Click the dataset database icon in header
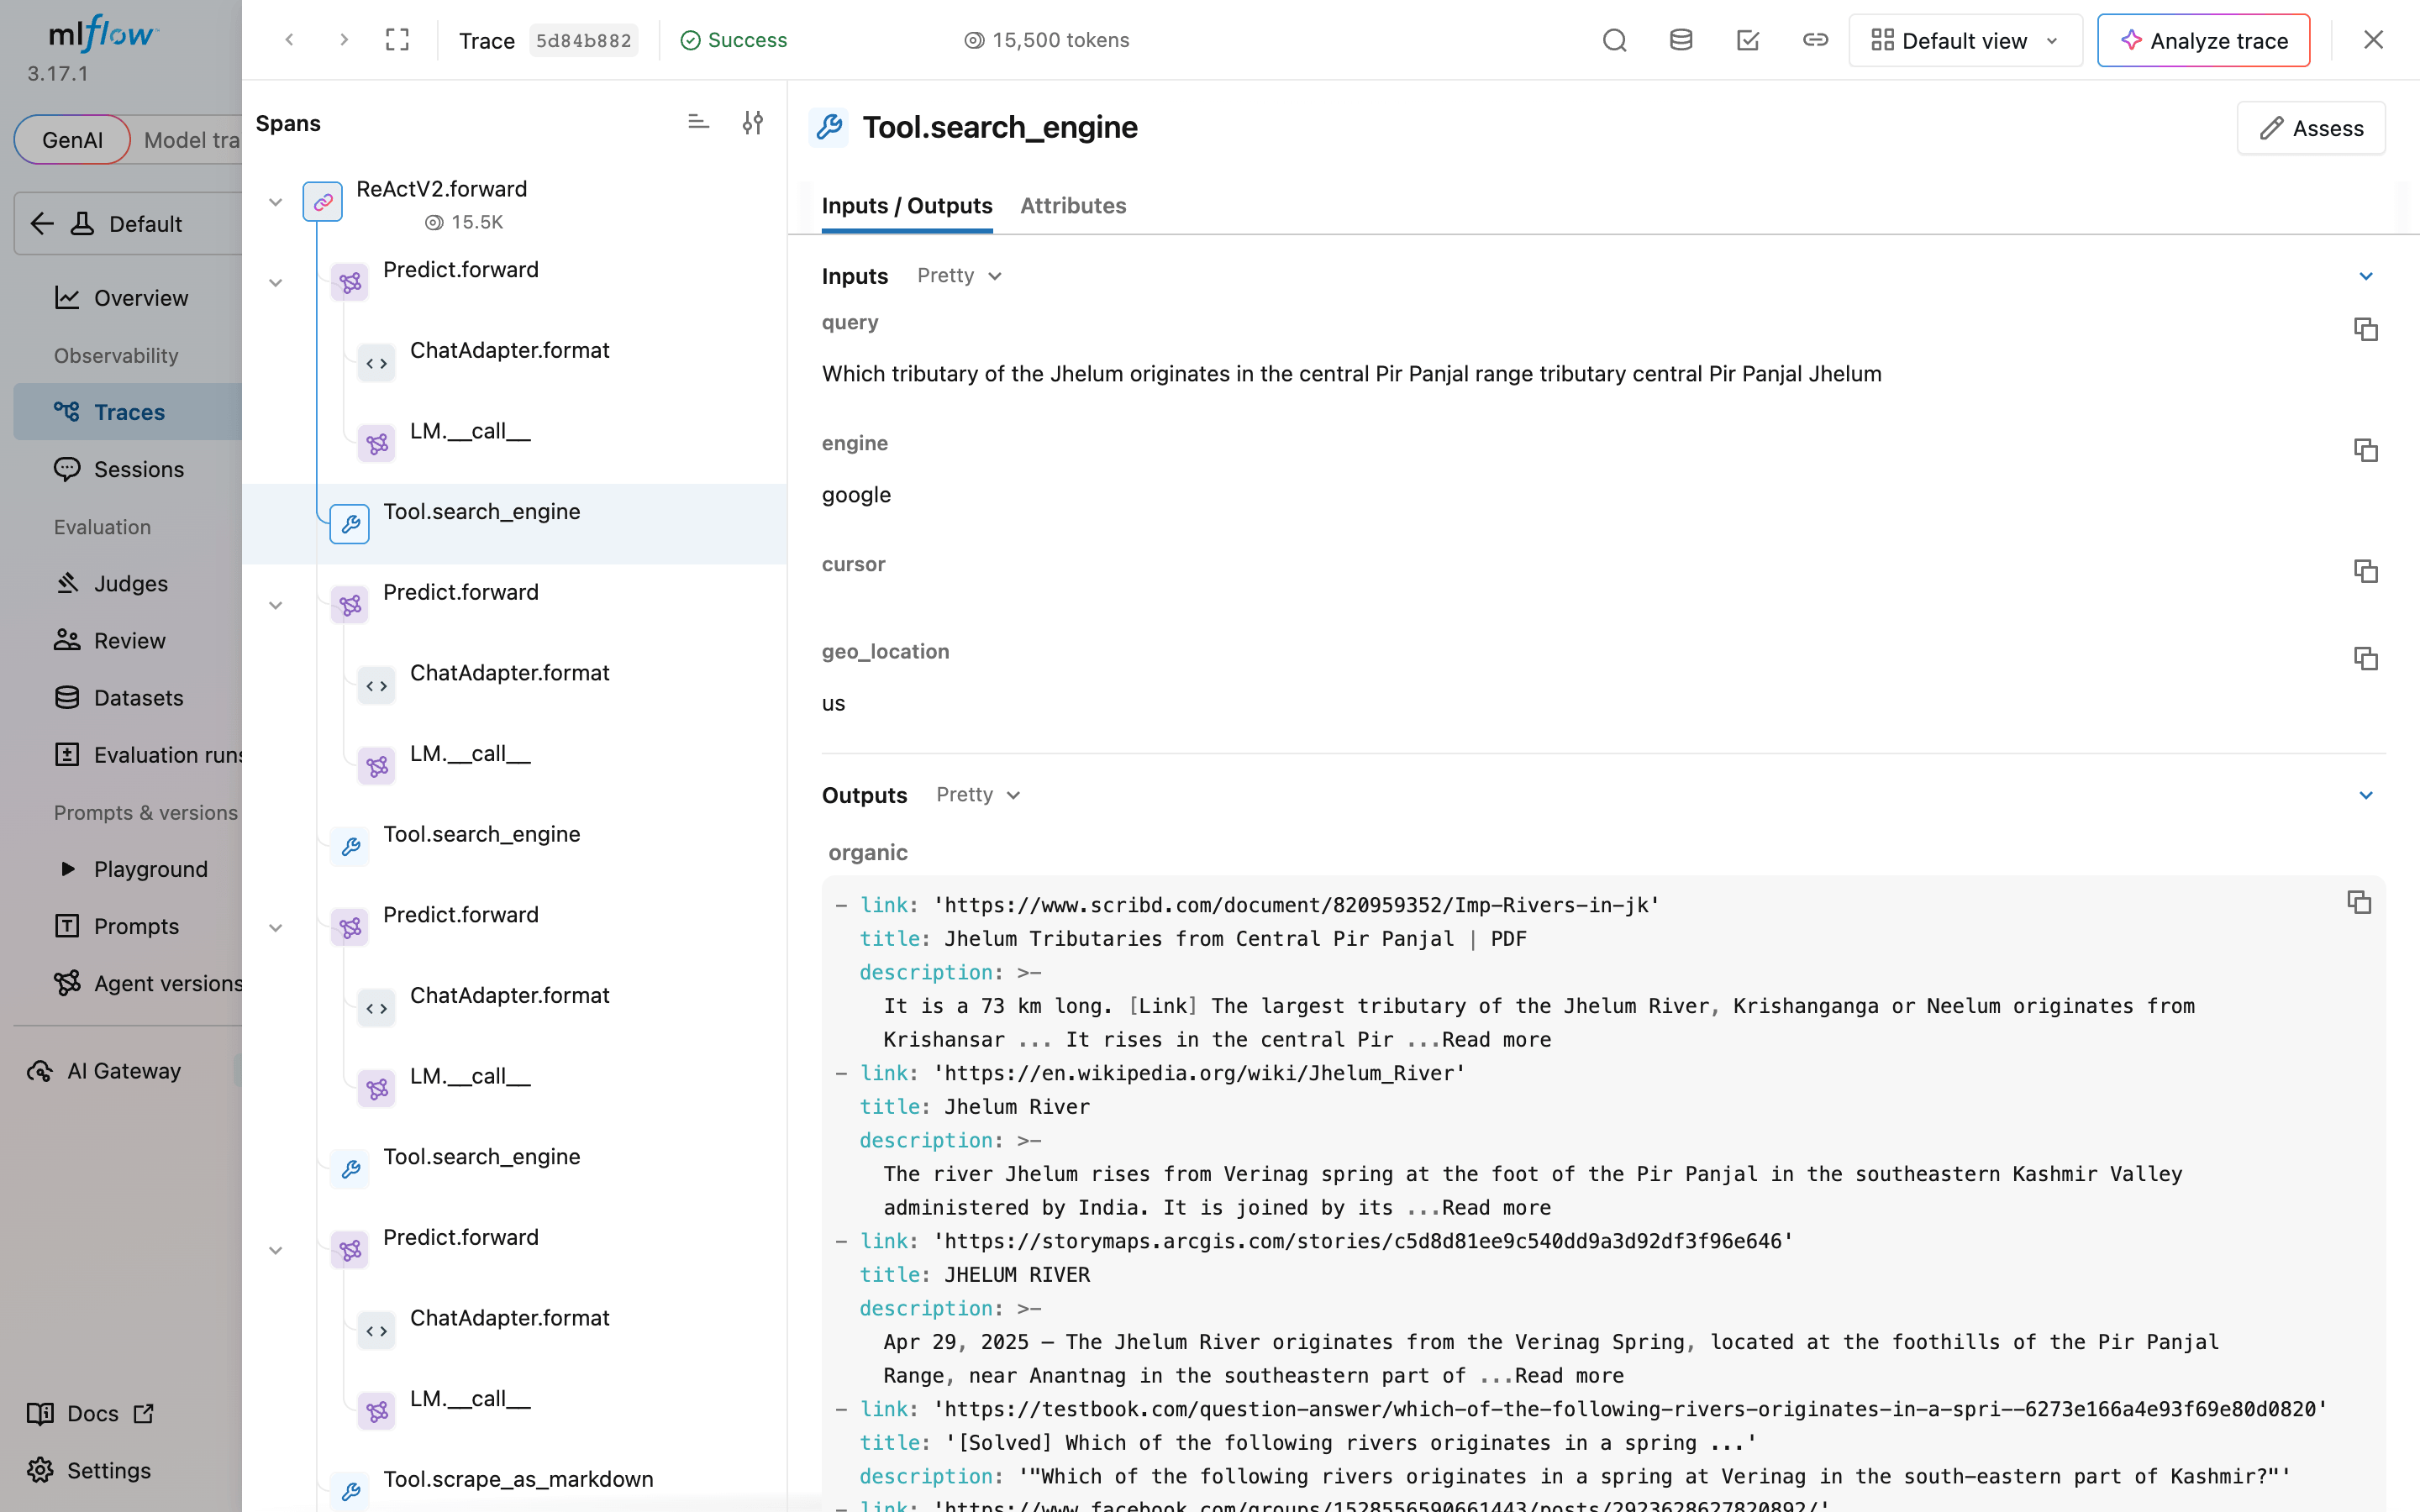This screenshot has height=1512, width=2420. tap(1681, 40)
